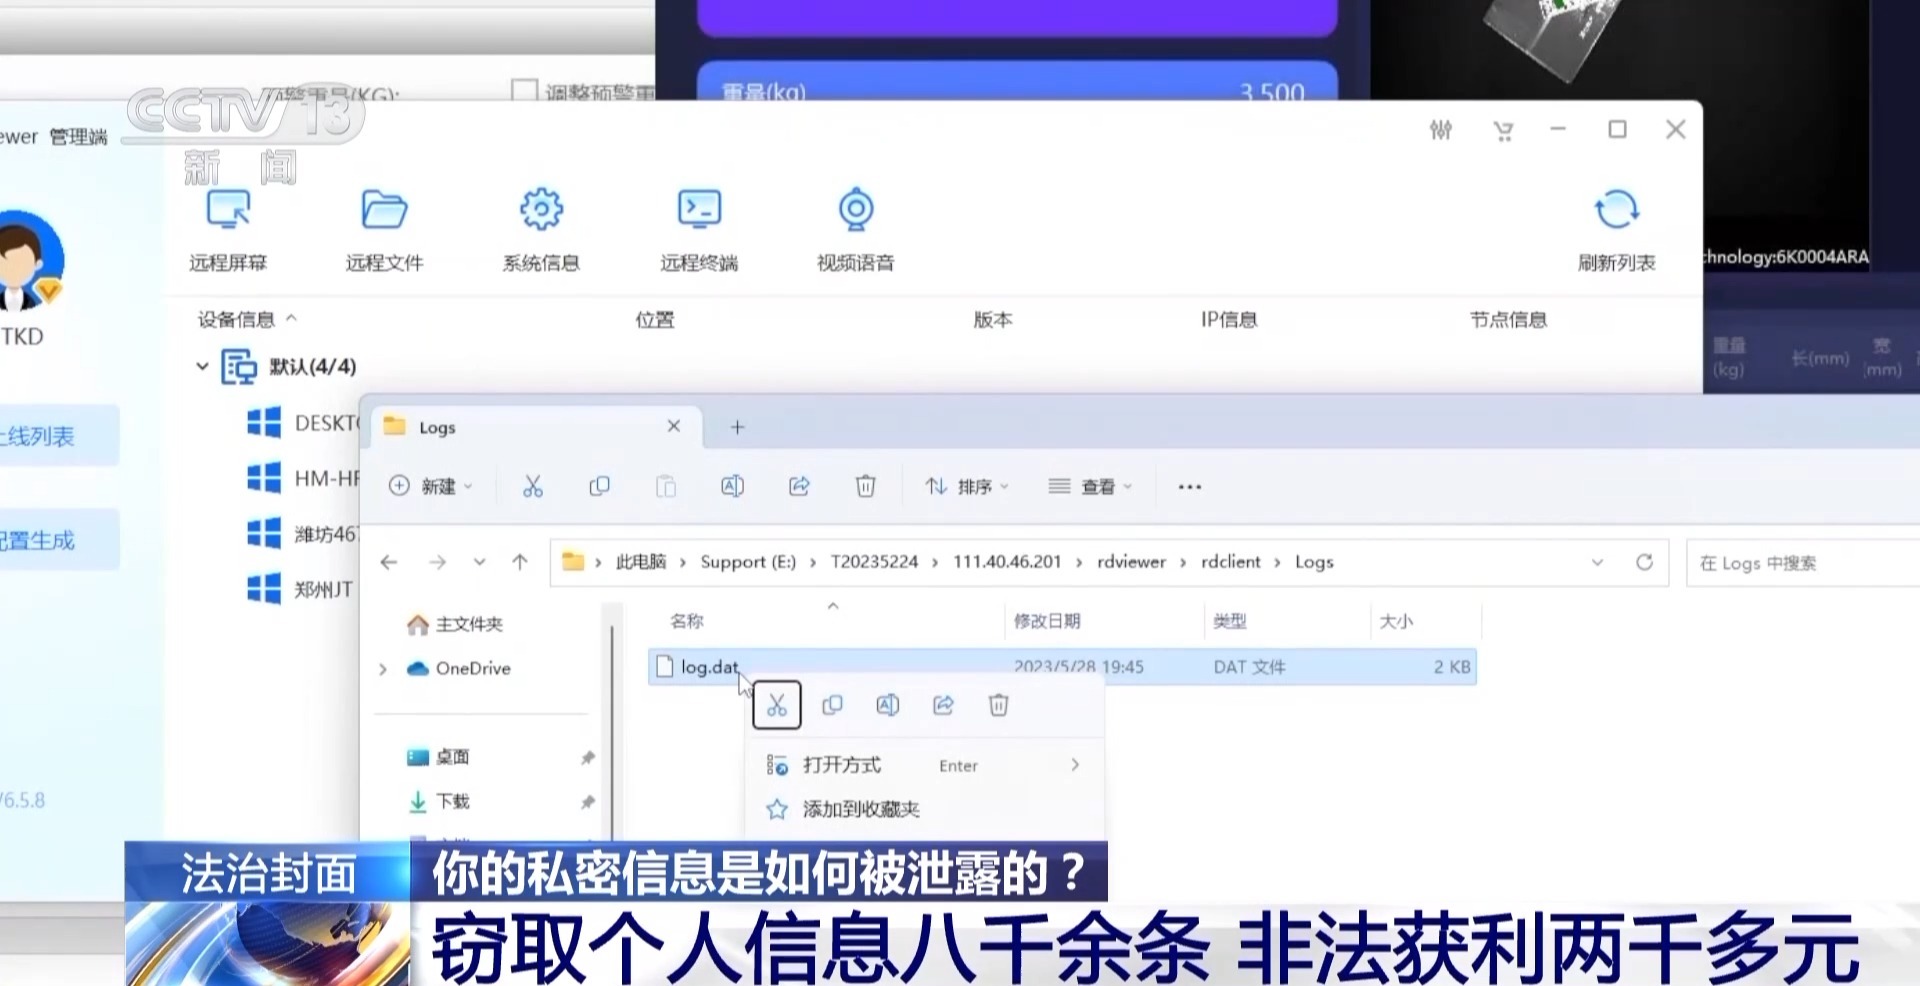The image size is (1920, 986).
Task: Expand the OneDrive tree node
Action: [383, 669]
